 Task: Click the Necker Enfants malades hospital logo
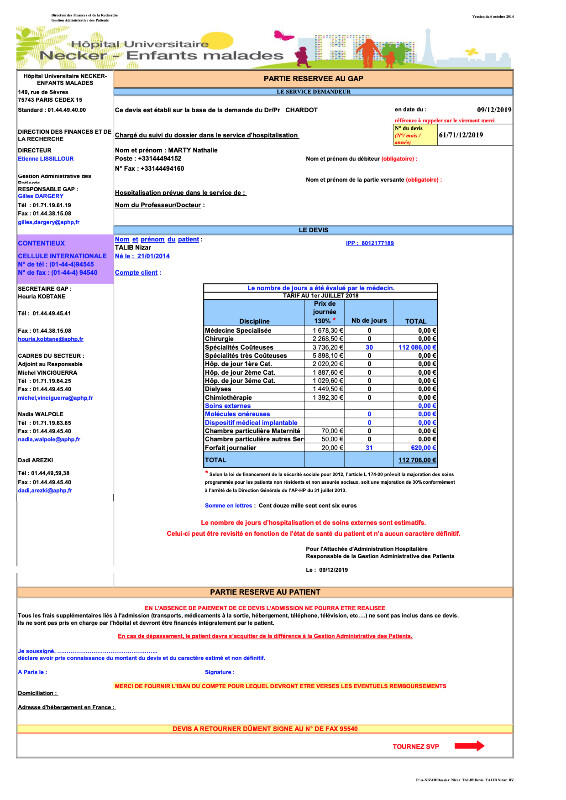pos(161,50)
